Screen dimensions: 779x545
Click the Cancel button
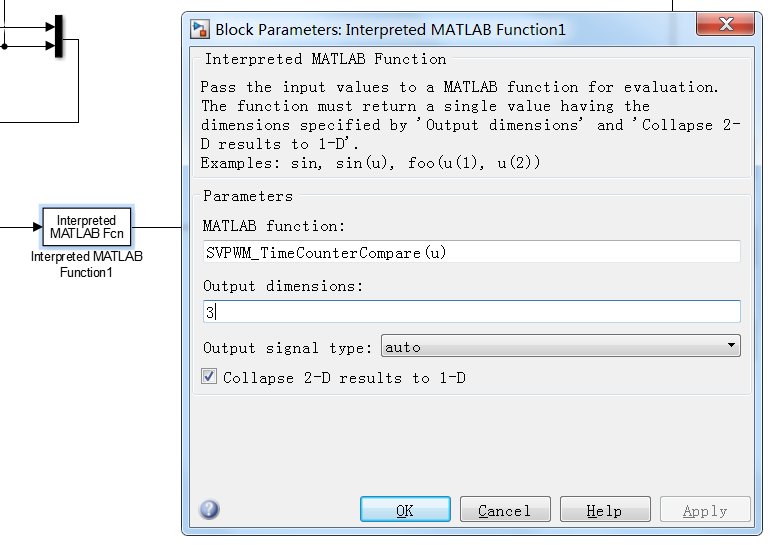(505, 509)
